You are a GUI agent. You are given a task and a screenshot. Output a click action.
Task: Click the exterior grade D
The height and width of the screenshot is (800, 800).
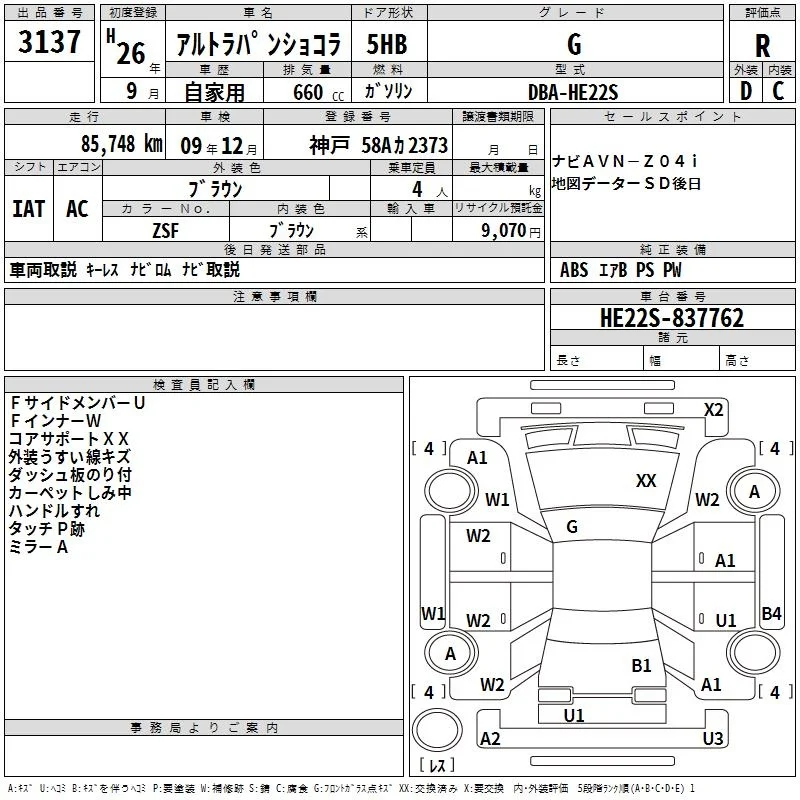(746, 91)
